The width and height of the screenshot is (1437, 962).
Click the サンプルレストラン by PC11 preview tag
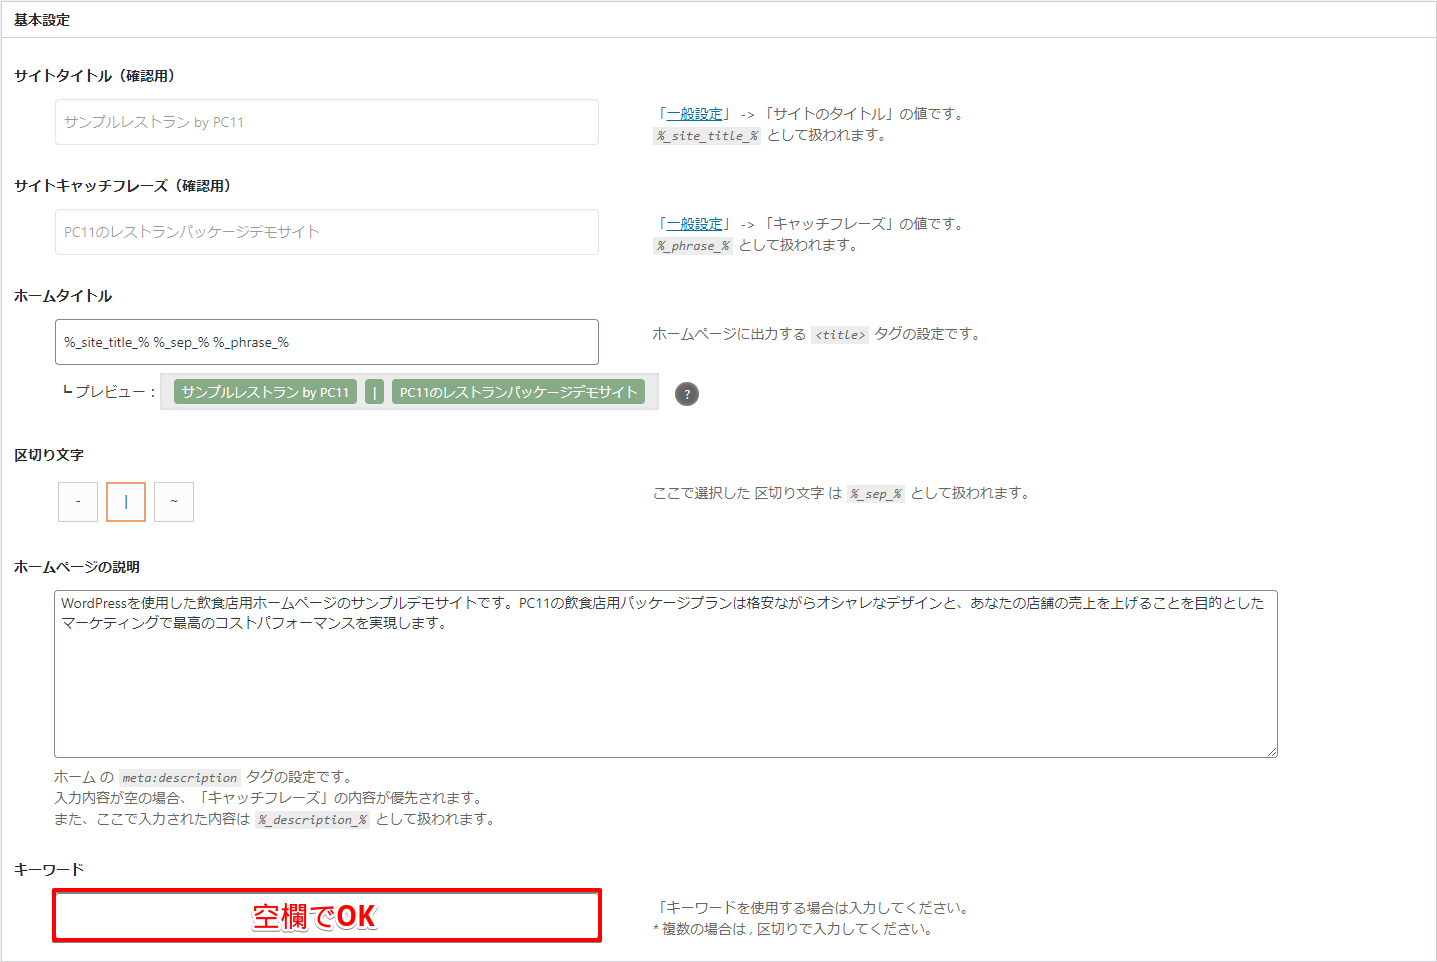265,392
